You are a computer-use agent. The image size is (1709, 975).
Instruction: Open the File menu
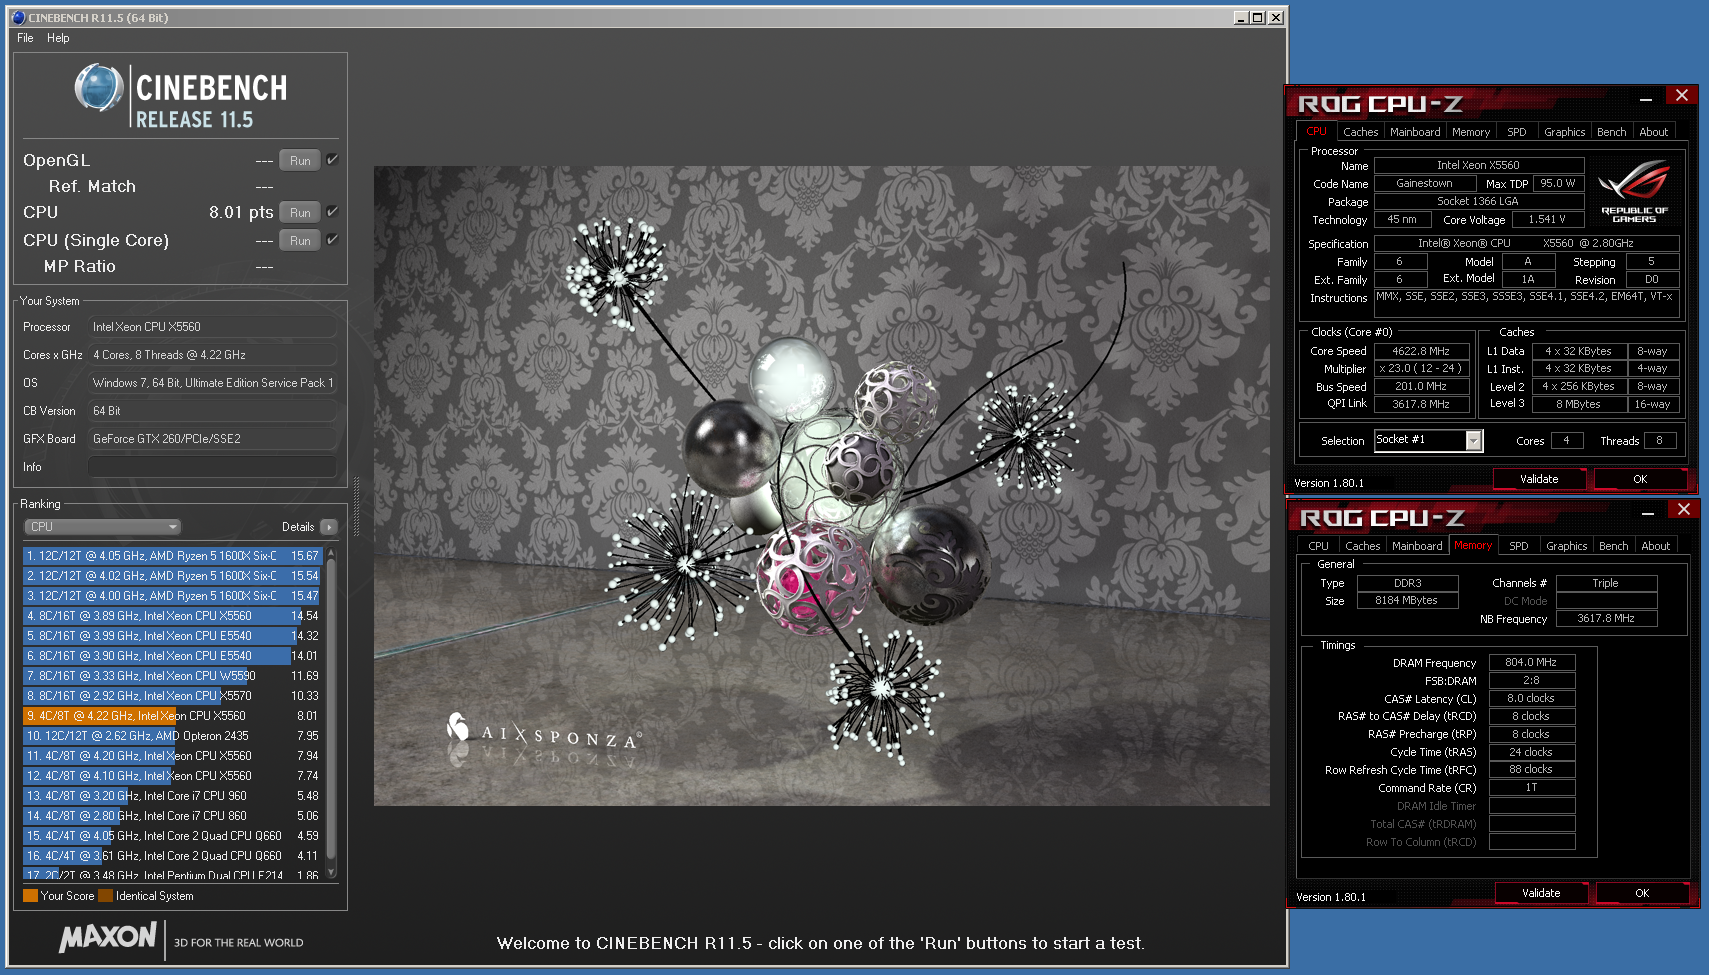[25, 38]
